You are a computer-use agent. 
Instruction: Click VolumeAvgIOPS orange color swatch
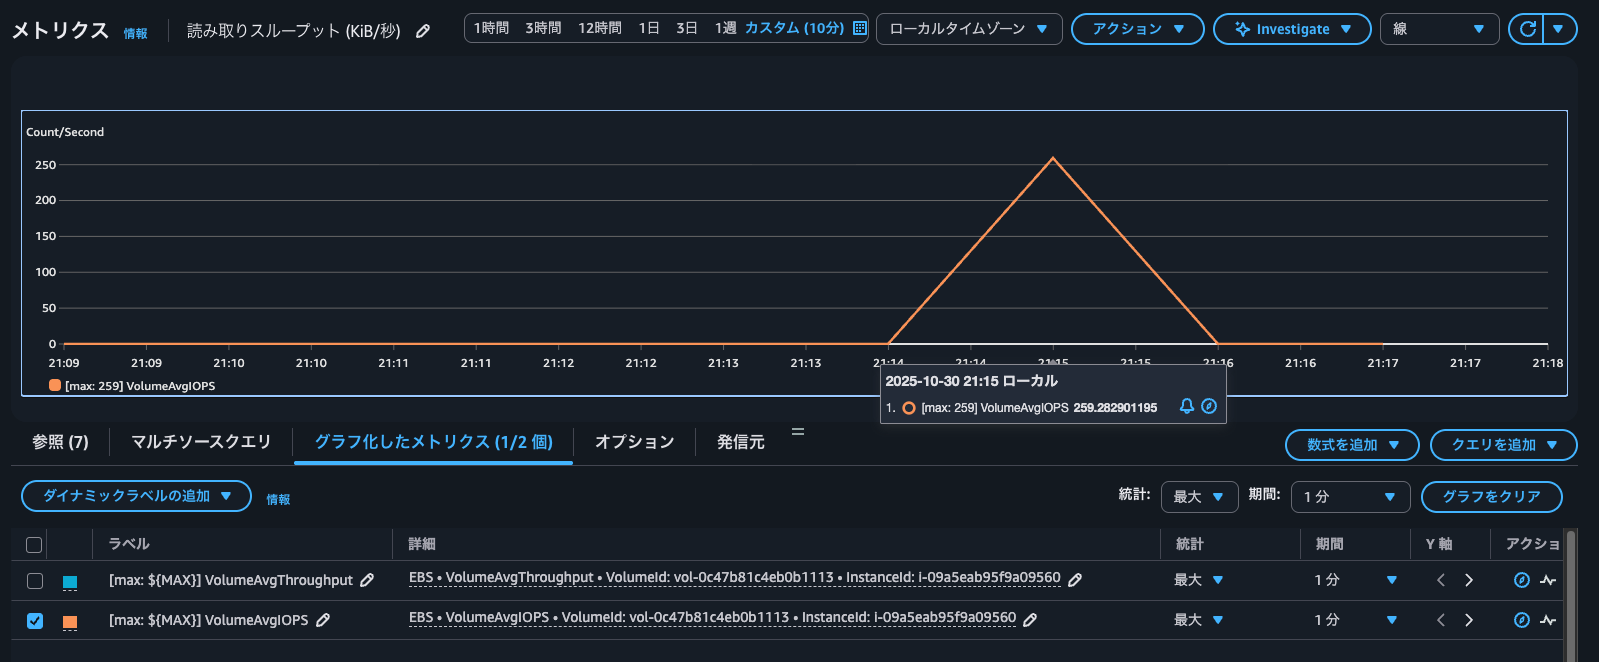tap(70, 622)
